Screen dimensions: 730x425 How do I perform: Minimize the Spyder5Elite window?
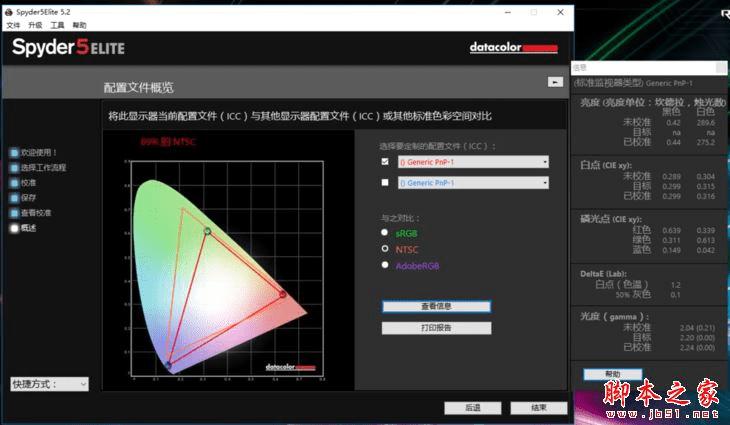508,13
